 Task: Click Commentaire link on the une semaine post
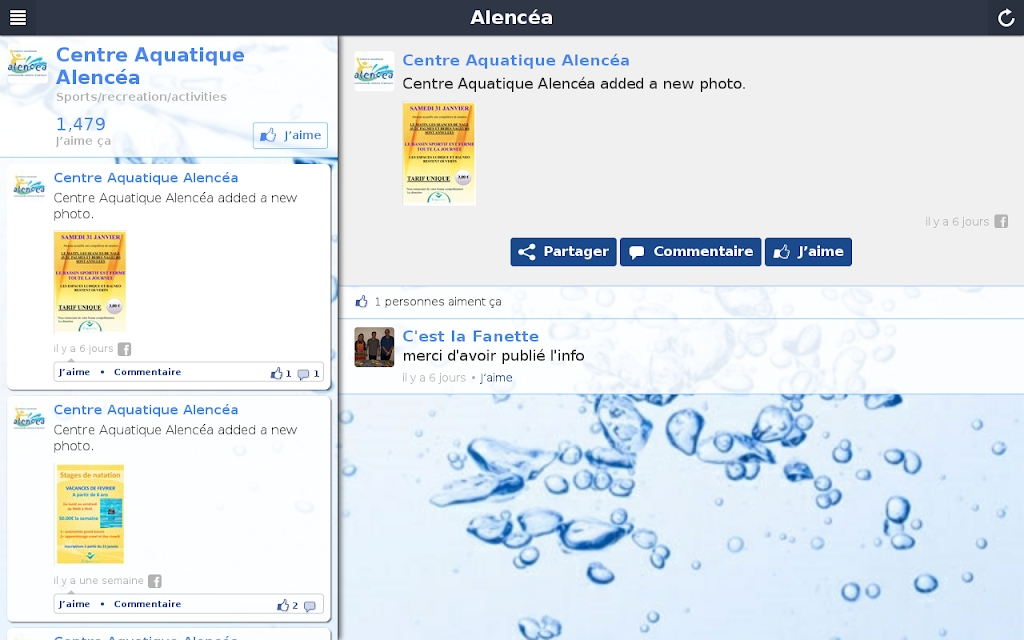148,604
